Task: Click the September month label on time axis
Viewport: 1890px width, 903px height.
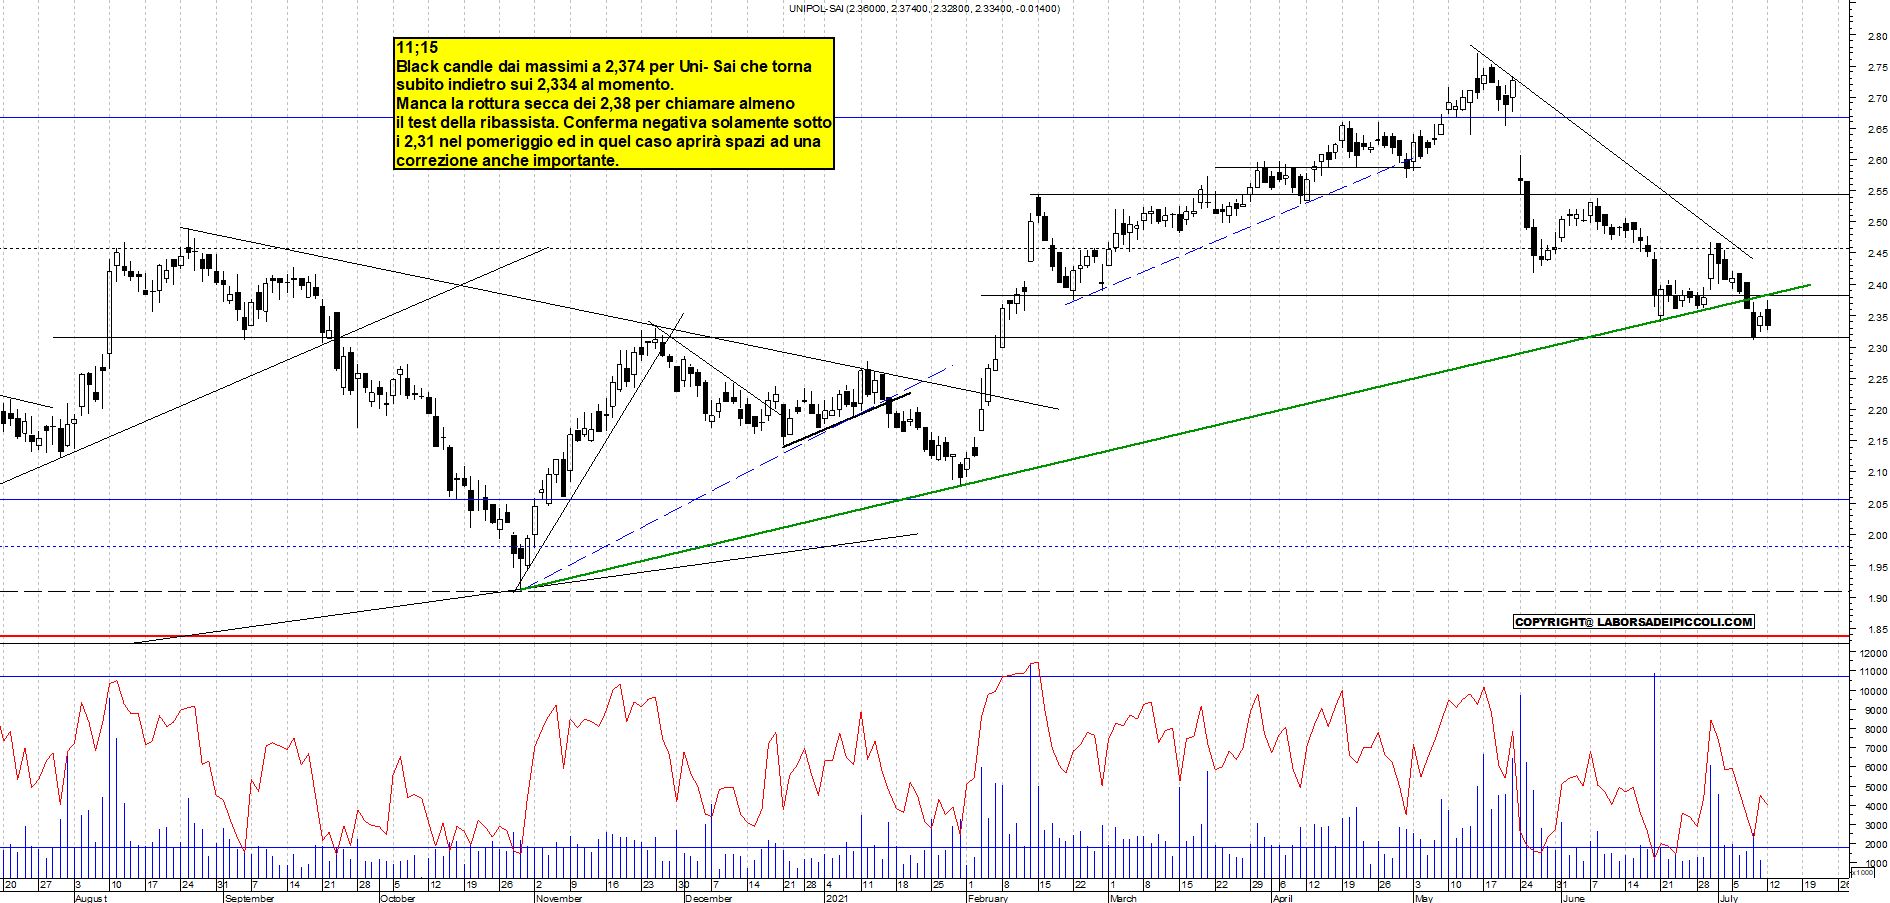Action: tap(250, 898)
